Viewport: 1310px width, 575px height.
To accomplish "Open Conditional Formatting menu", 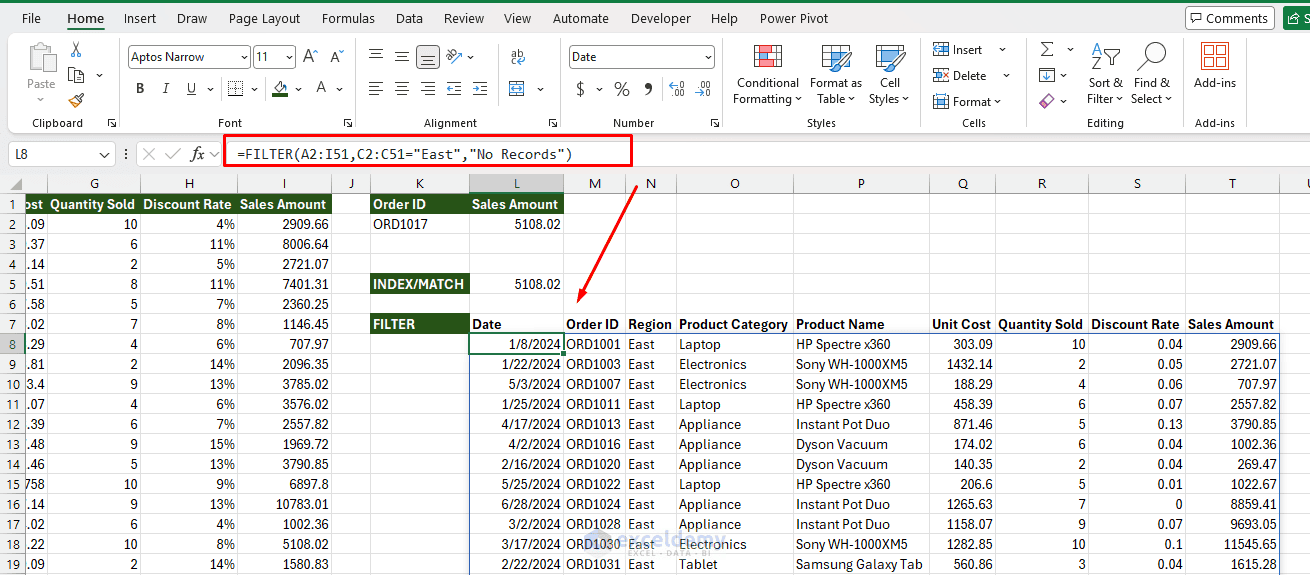I will click(x=767, y=75).
